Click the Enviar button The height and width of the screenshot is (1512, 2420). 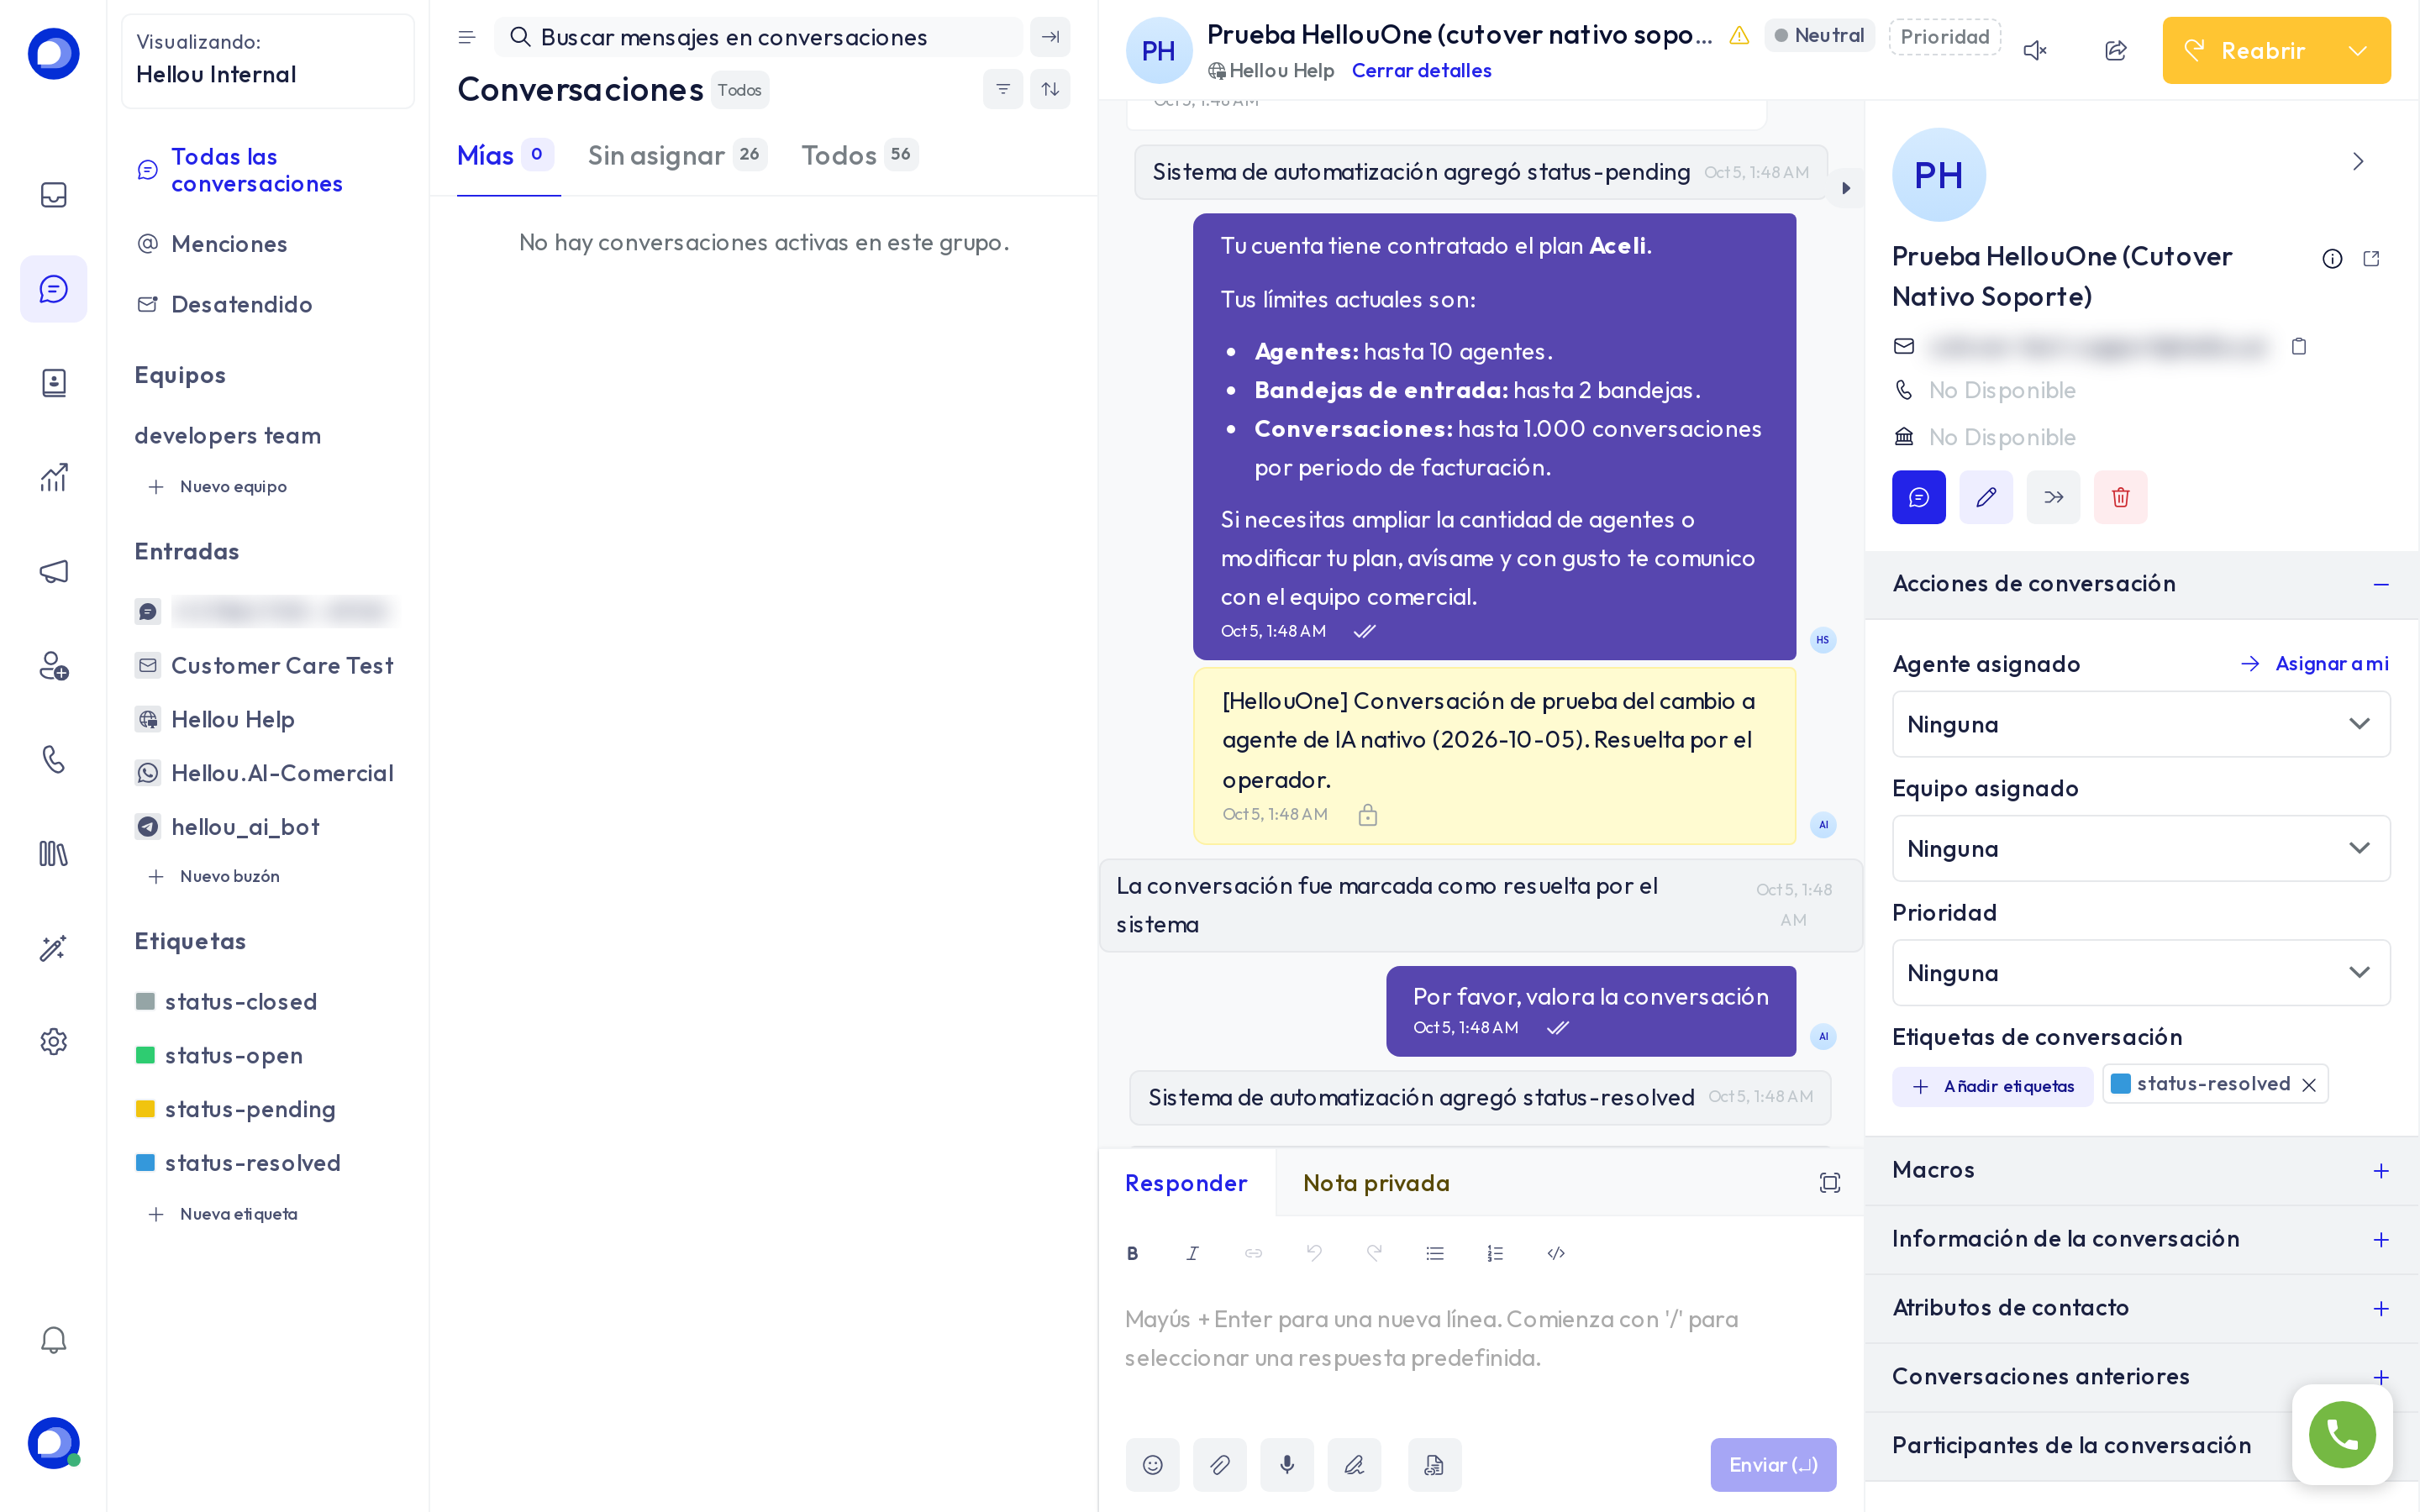point(1773,1464)
